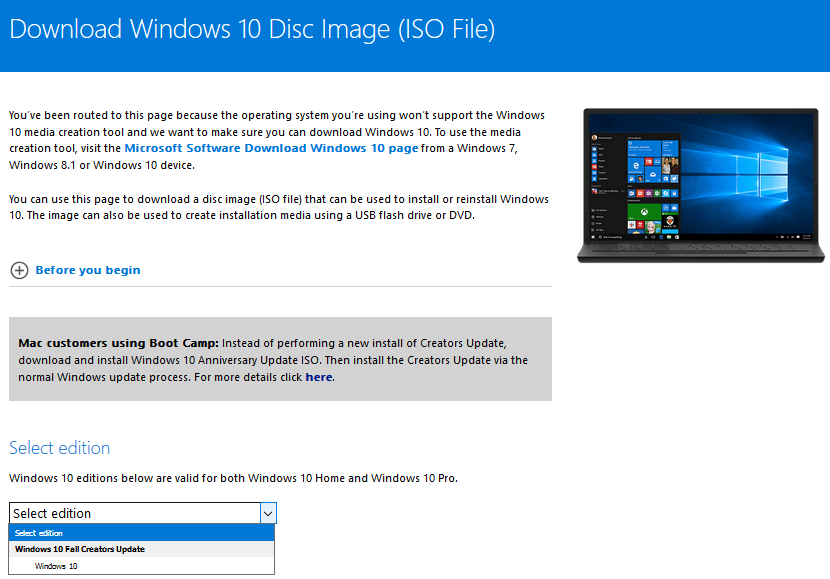This screenshot has width=830, height=579.
Task: Expand the Before you begin plus icon
Action: tap(20, 270)
